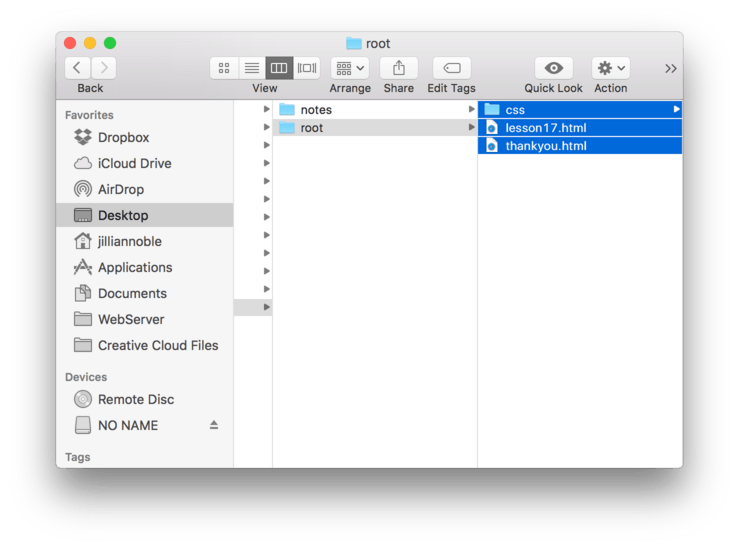Image resolution: width=739 pixels, height=548 pixels.
Task: Open Creative Cloud Files in sidebar
Action: (x=145, y=345)
